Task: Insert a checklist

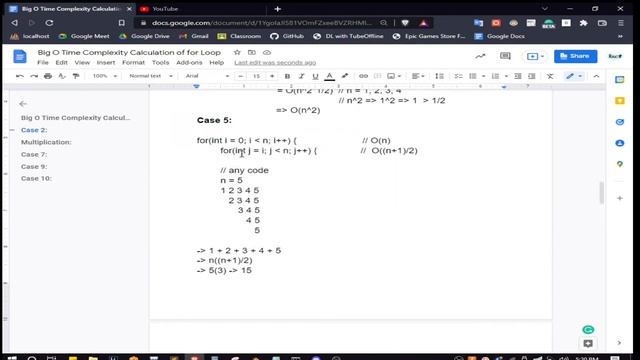Action: coord(458,76)
